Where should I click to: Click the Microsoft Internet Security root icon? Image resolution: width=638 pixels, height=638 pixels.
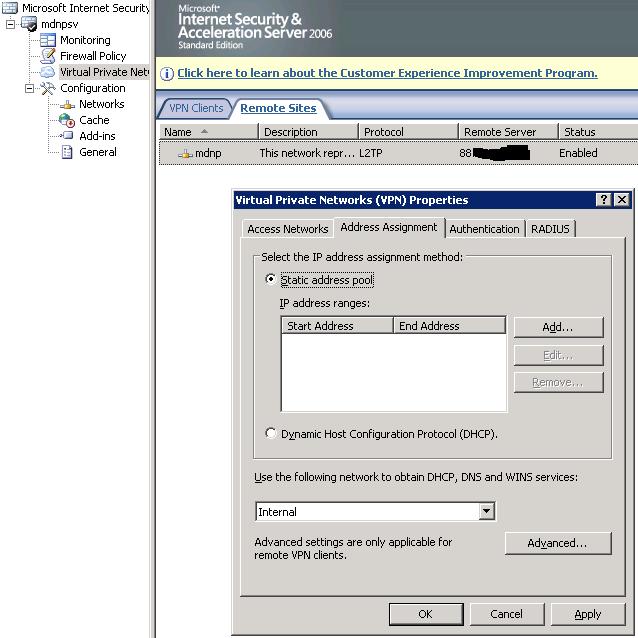[x=10, y=8]
